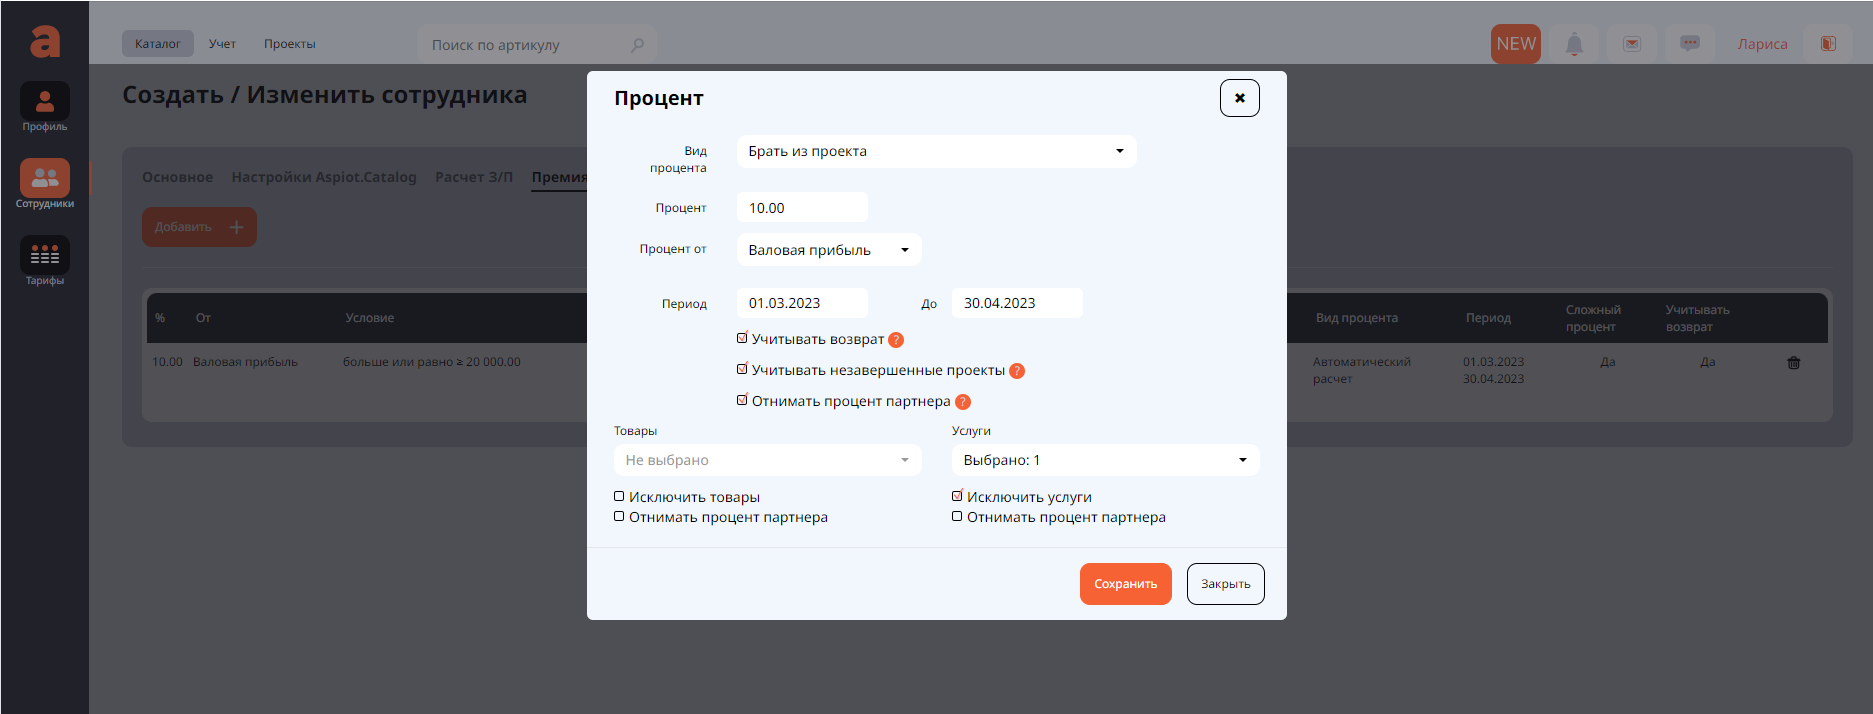The image size is (1873, 714).
Task: Open Вид процента dropdown
Action: point(936,151)
